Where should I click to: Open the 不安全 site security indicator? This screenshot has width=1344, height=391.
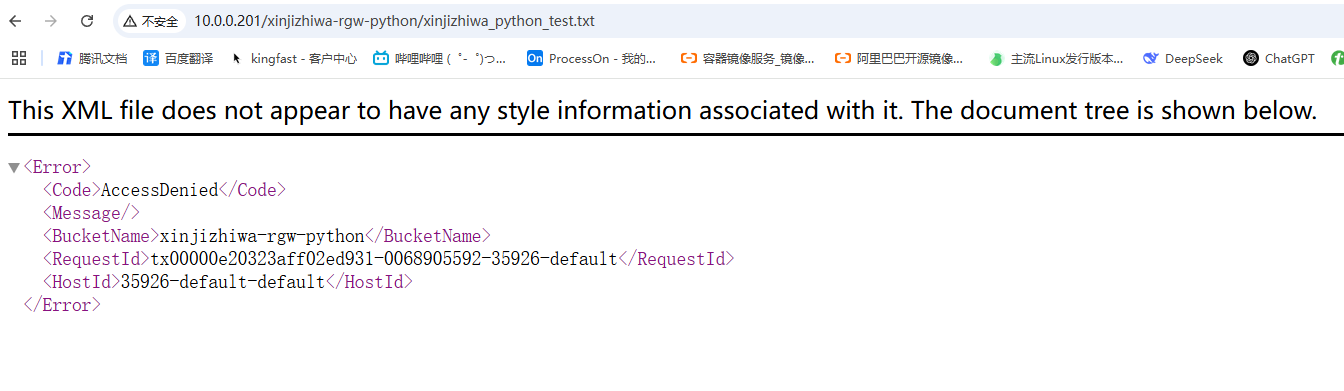pyautogui.click(x=151, y=21)
